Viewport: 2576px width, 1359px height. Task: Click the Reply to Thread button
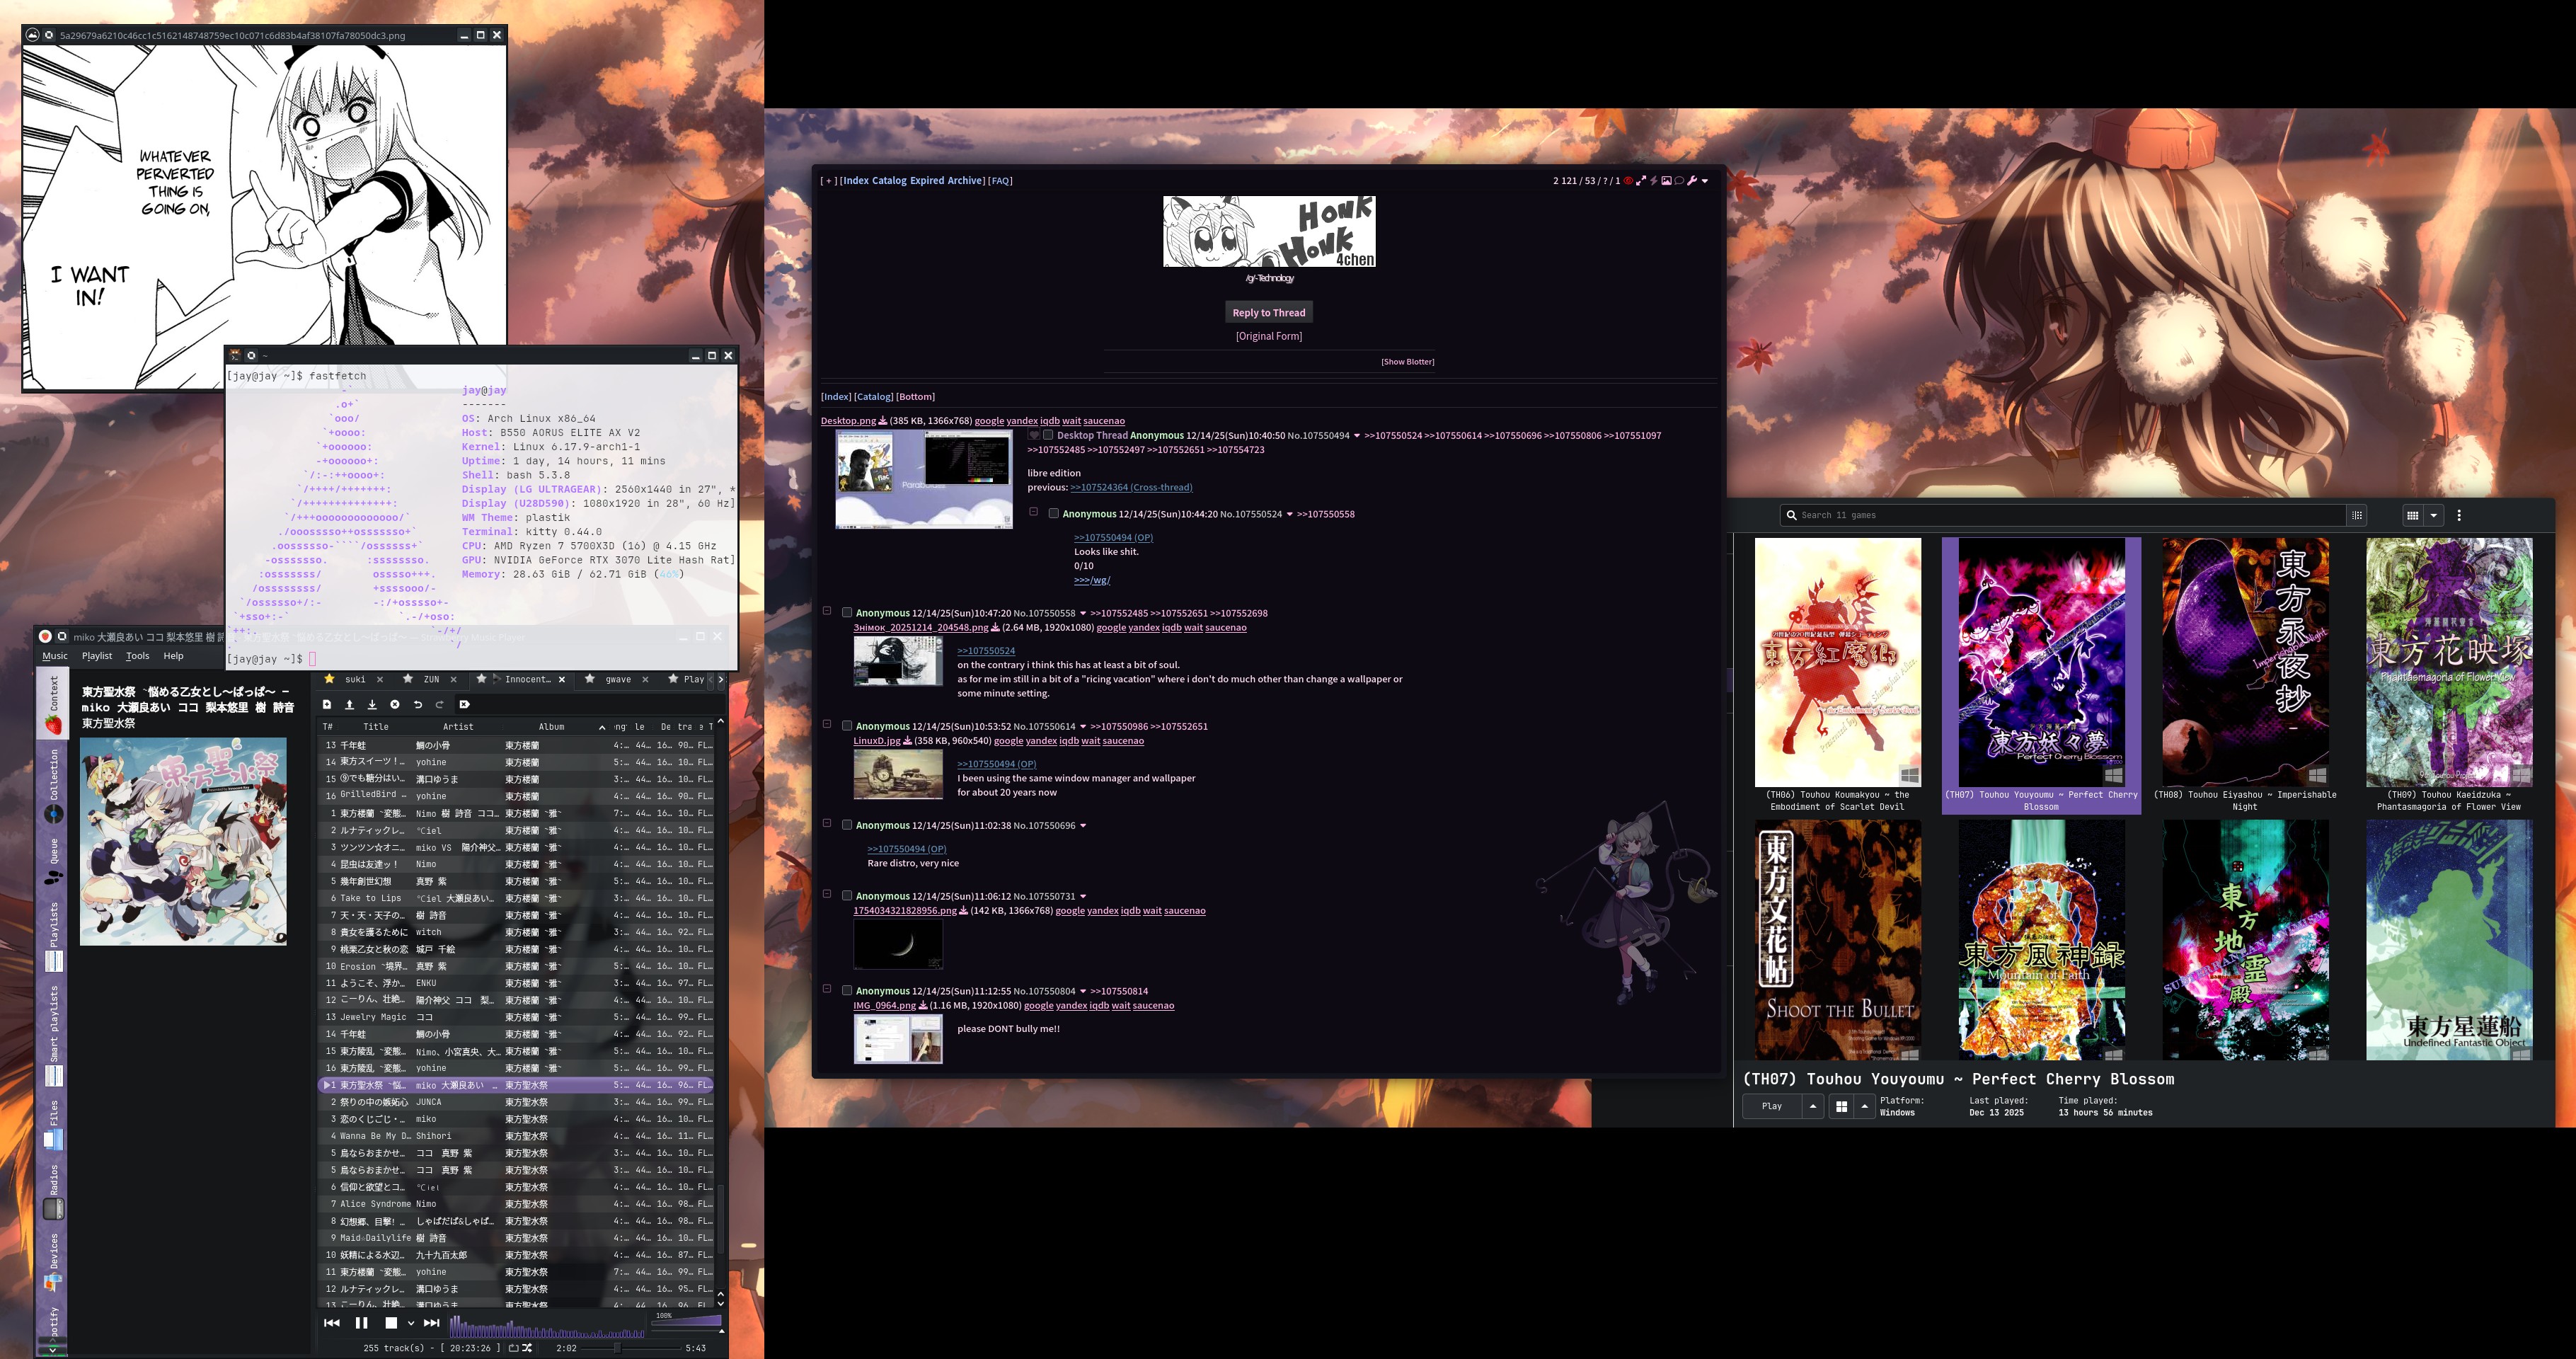[1268, 312]
